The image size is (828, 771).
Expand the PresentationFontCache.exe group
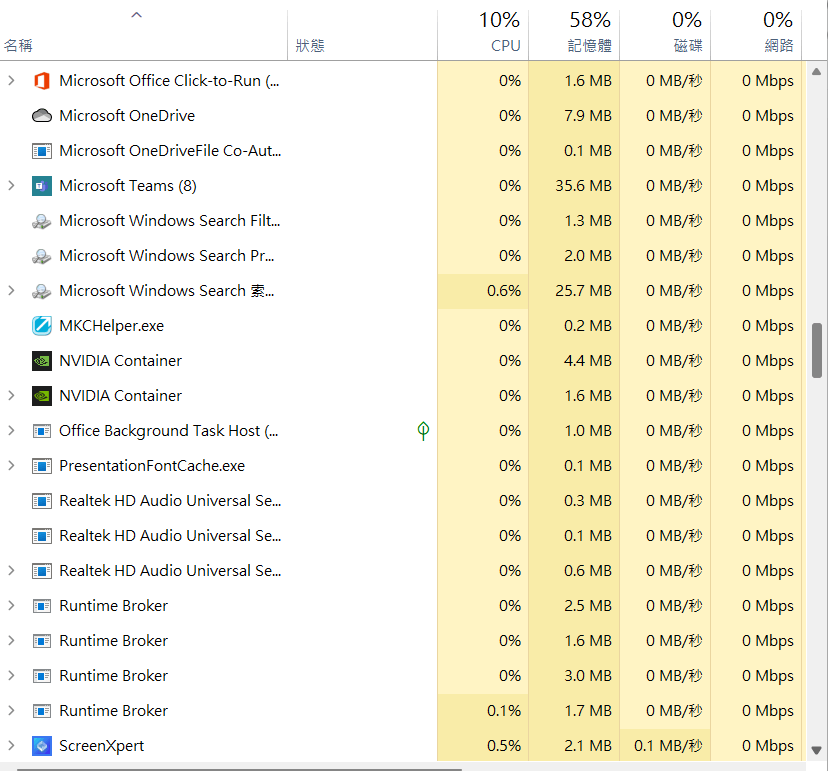11,466
